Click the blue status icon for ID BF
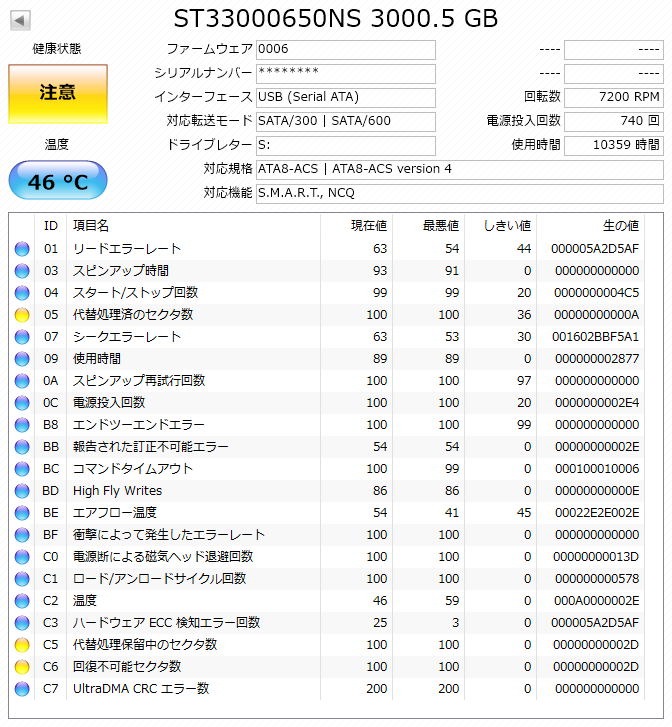Image resolution: width=672 pixels, height=727 pixels. (22, 535)
